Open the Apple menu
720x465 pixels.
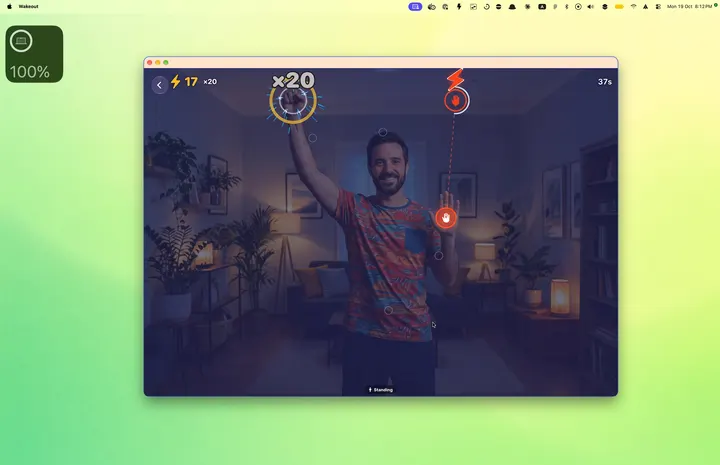(x=9, y=6)
